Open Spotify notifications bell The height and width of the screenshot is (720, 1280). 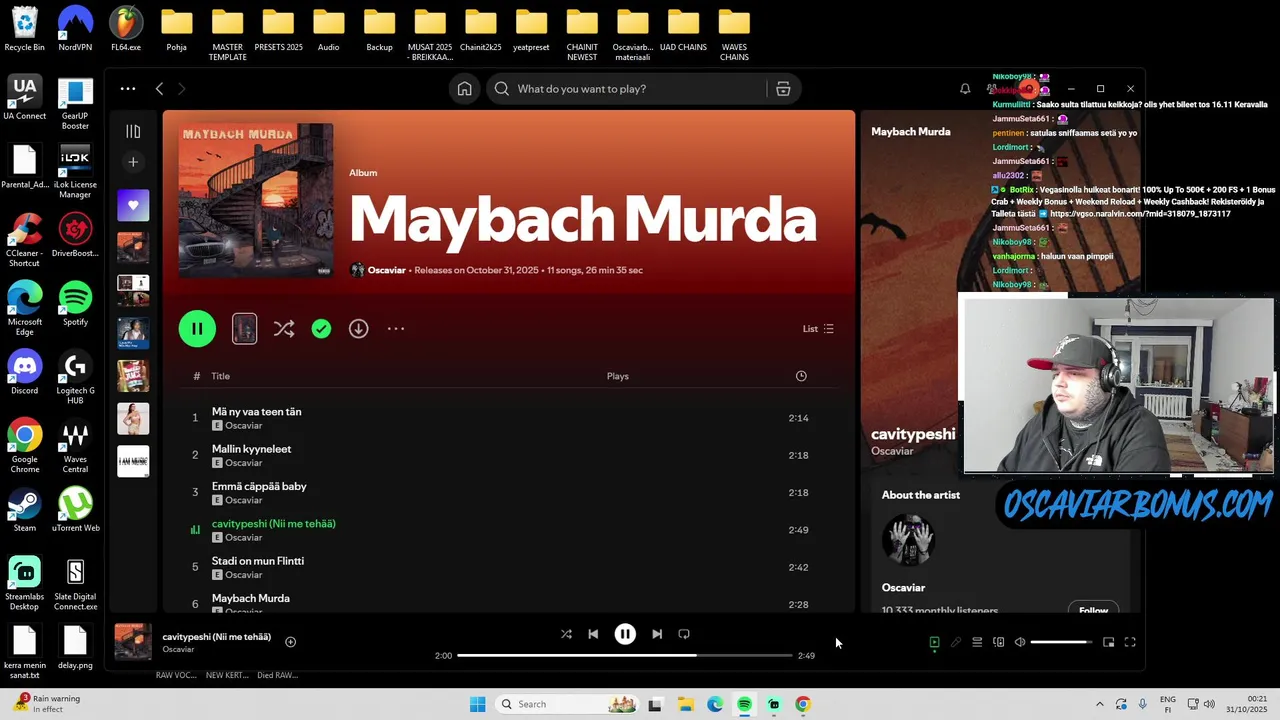pos(965,89)
